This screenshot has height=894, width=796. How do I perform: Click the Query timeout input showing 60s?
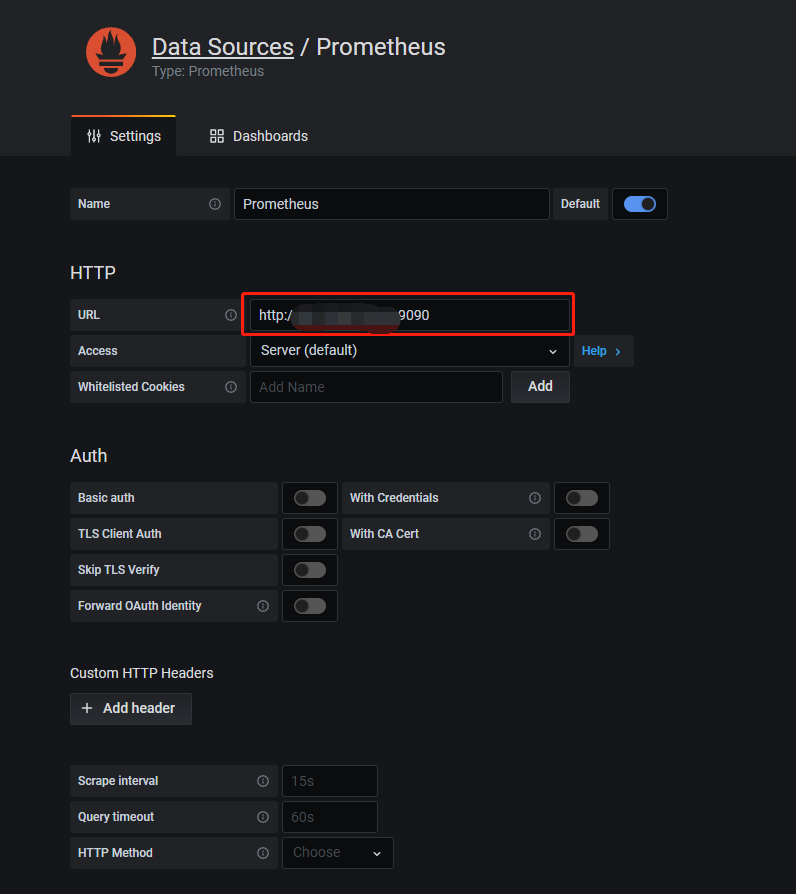(x=330, y=816)
